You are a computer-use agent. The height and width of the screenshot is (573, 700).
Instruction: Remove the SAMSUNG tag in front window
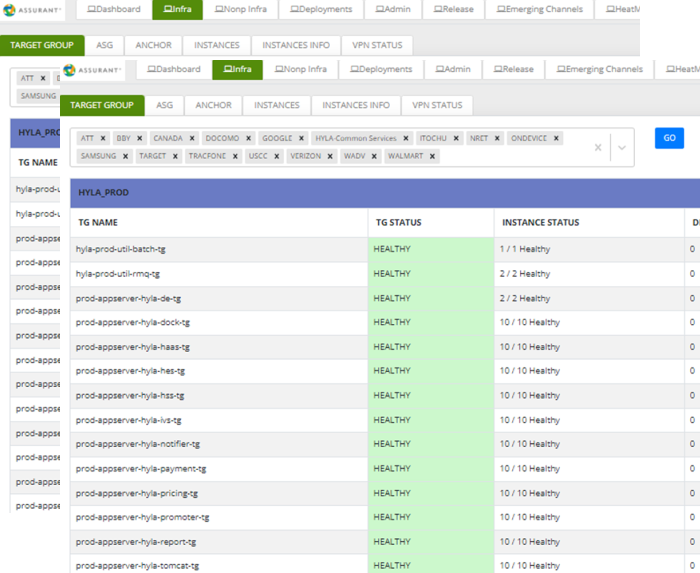pos(125,156)
